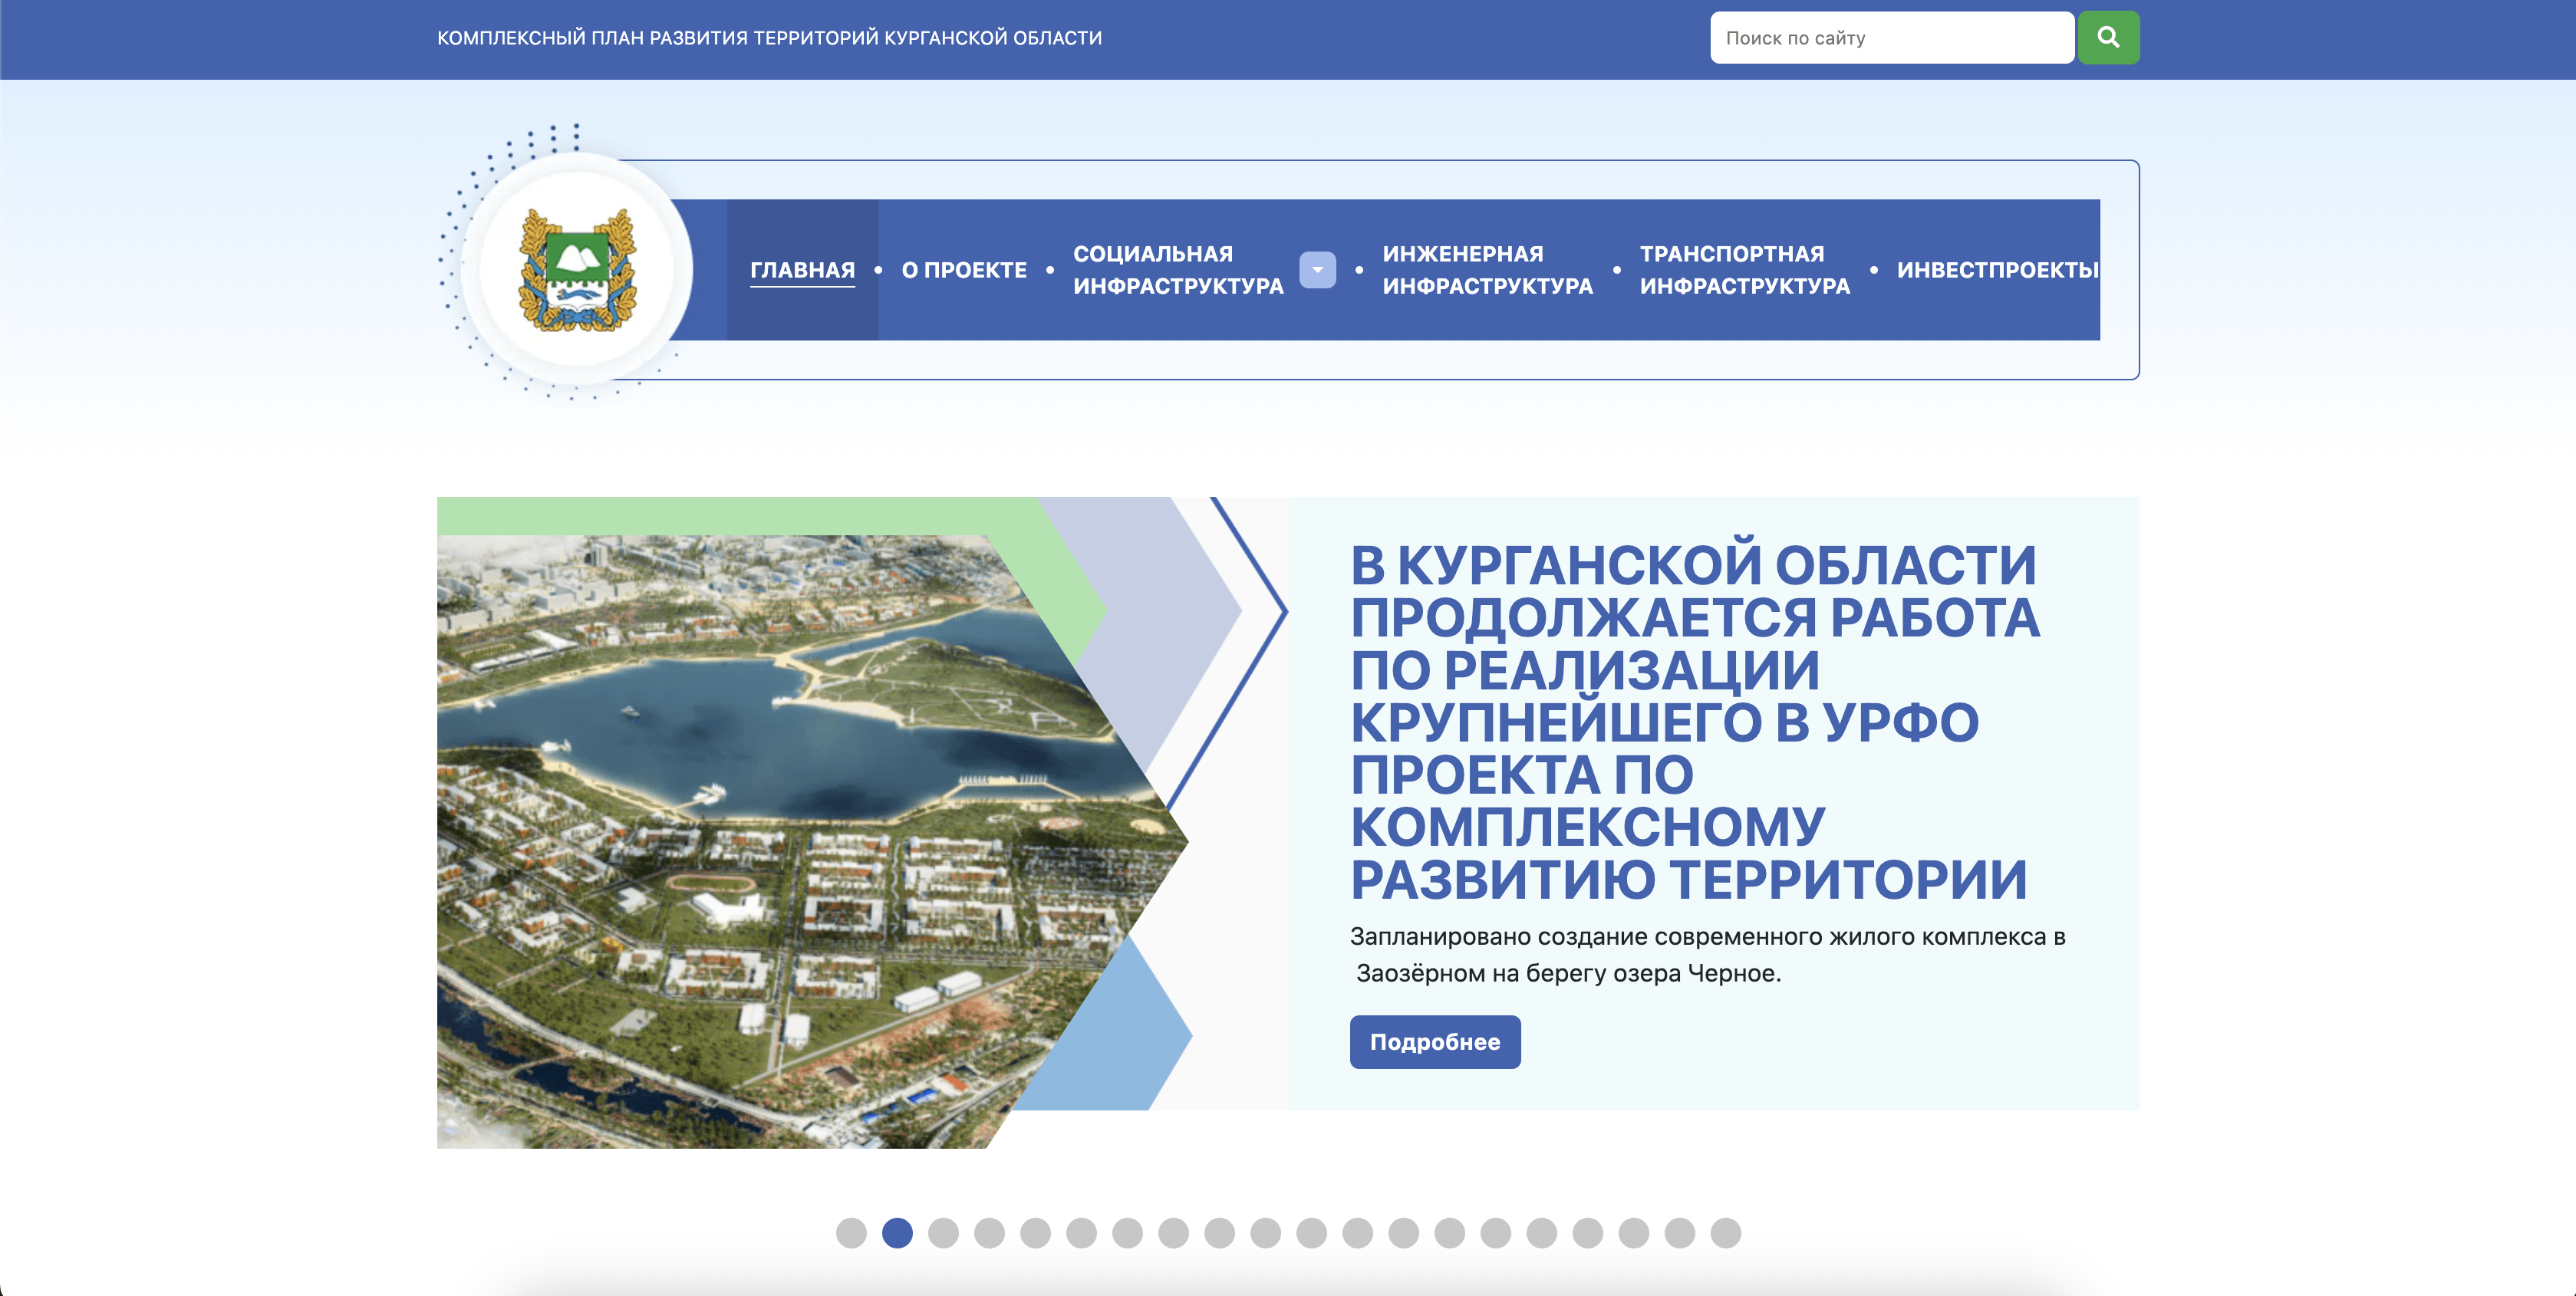Open the О проекте menu item

tap(964, 270)
